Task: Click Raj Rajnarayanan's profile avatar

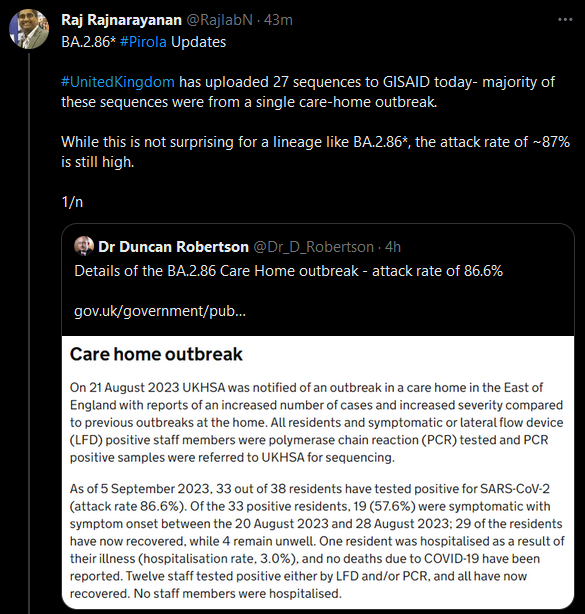Action: click(29, 29)
